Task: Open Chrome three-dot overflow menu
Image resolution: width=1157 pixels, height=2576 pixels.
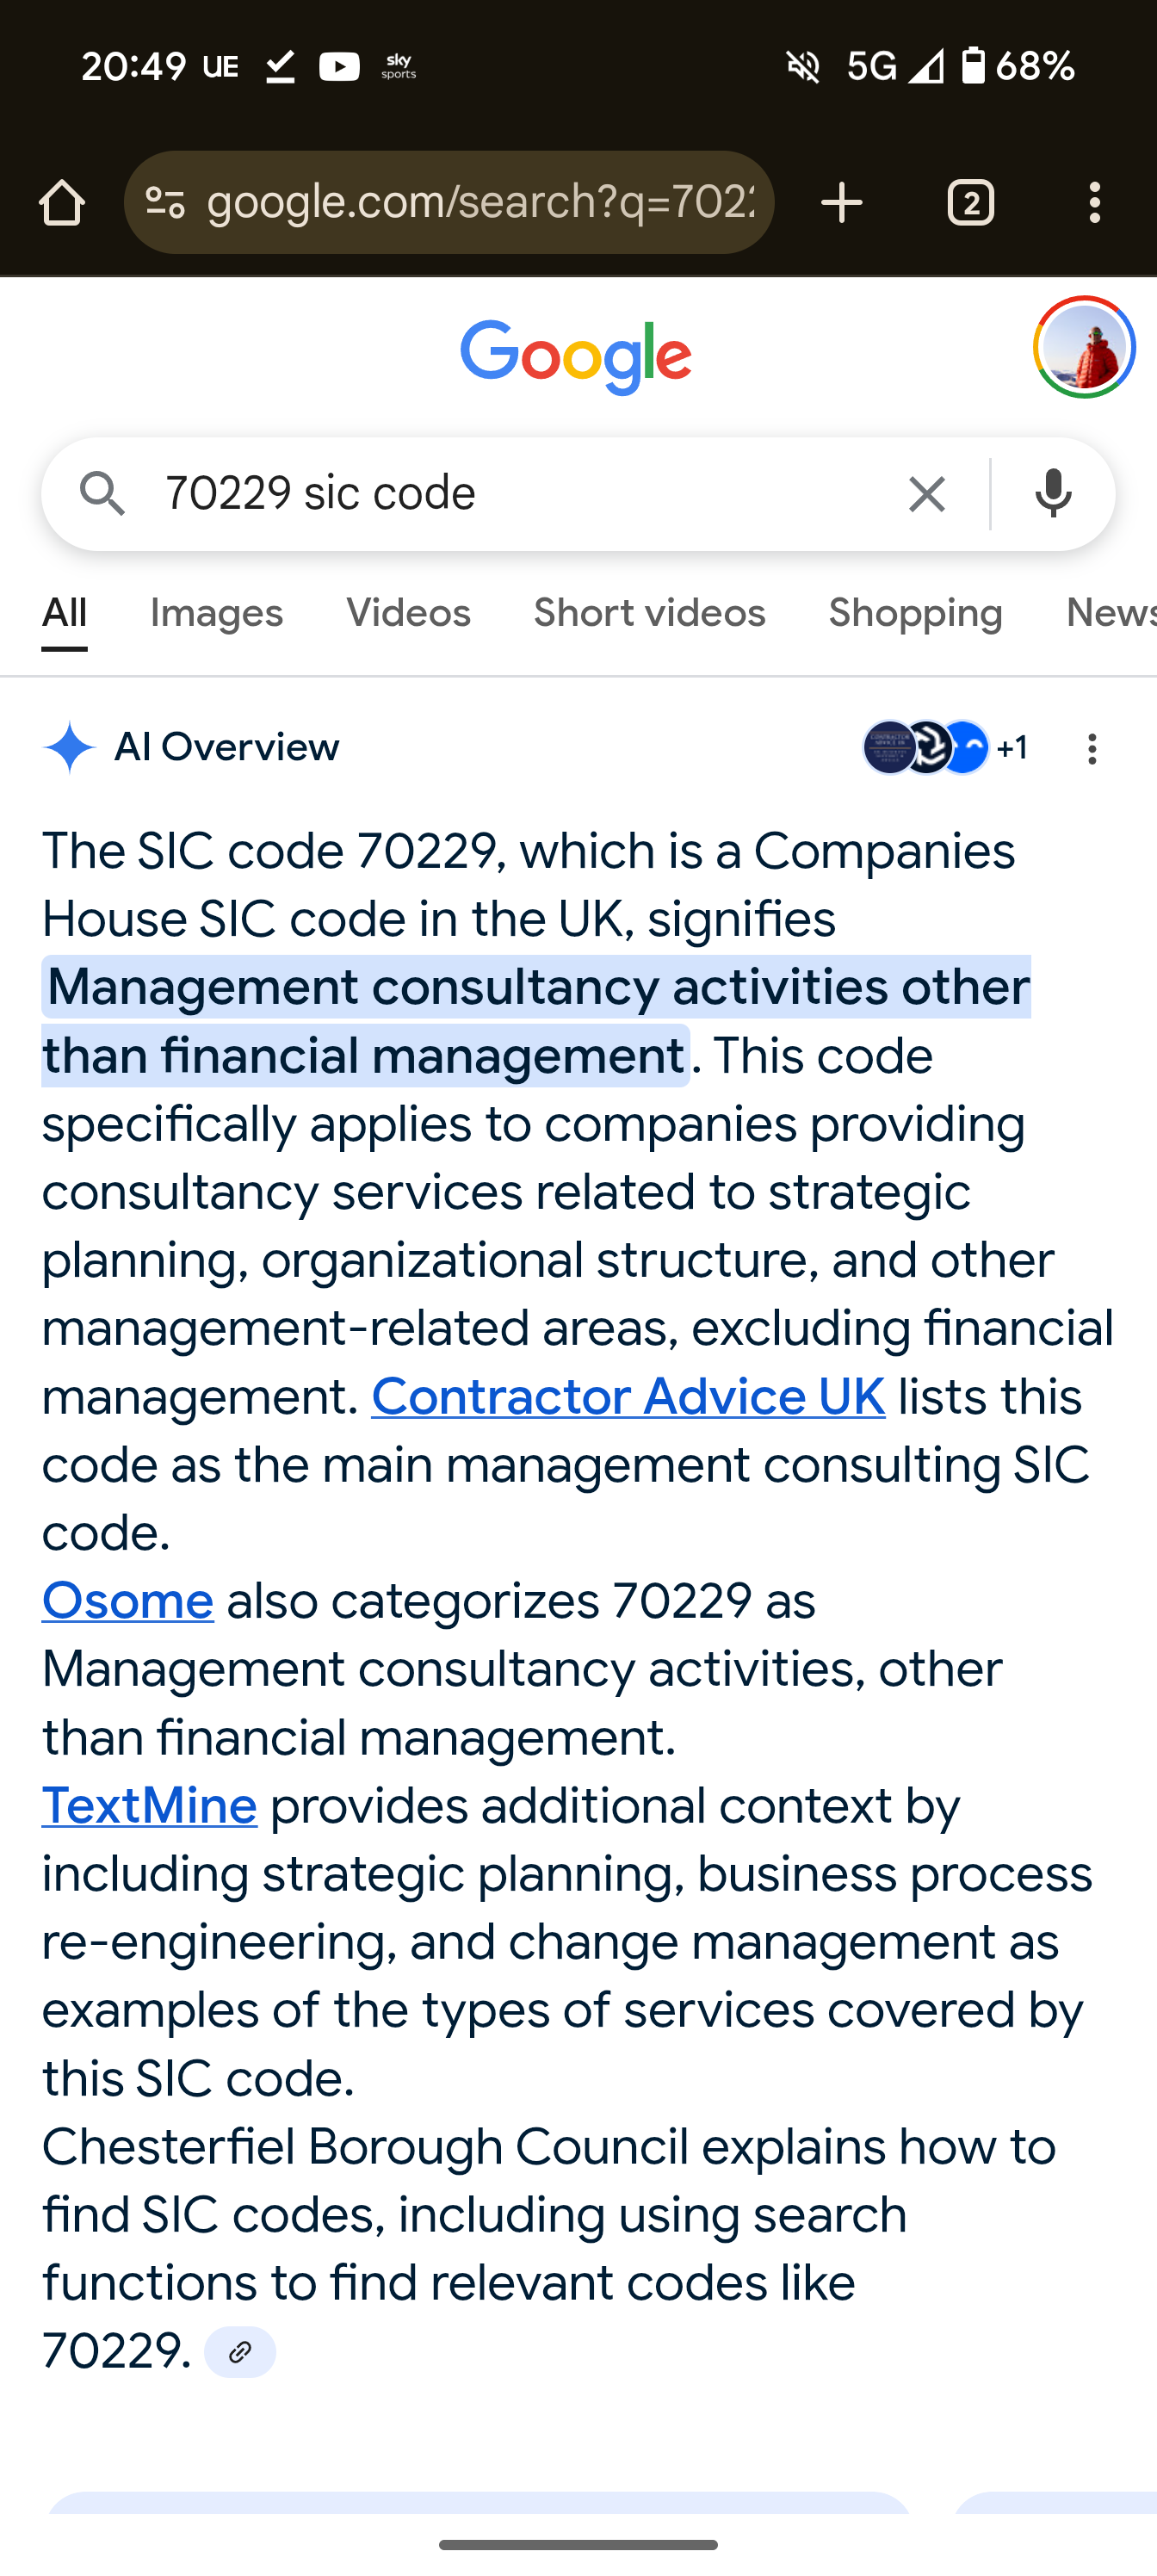Action: click(1095, 203)
